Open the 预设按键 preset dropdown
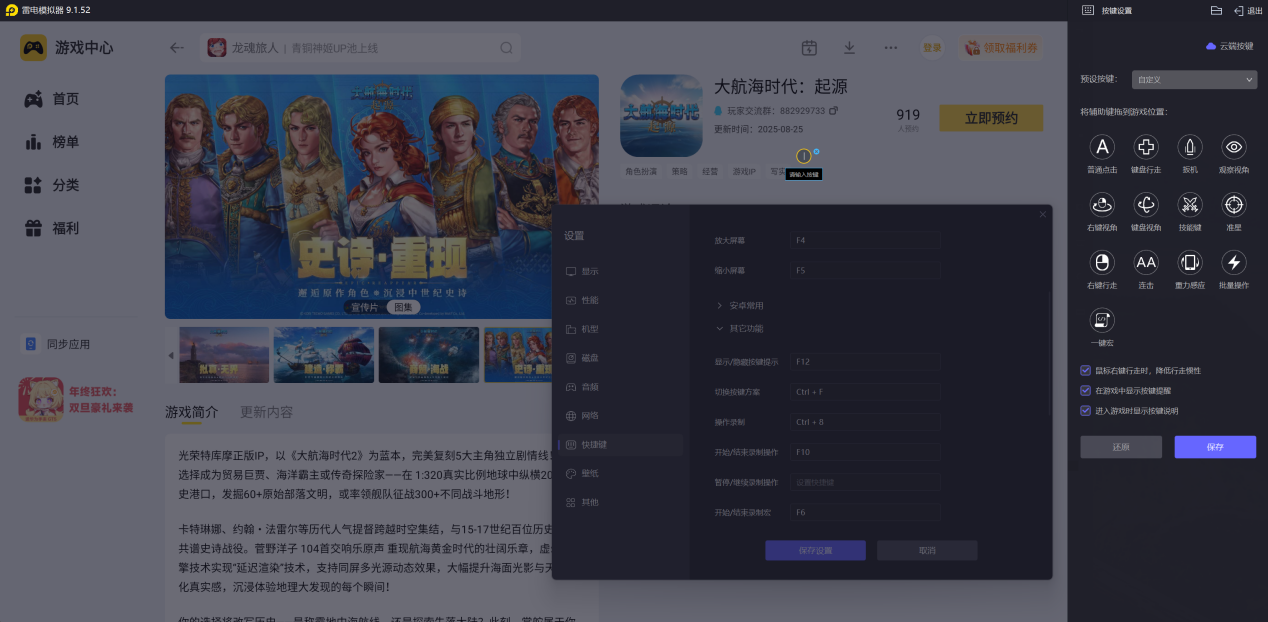This screenshot has height=622, width=1268. point(1194,79)
